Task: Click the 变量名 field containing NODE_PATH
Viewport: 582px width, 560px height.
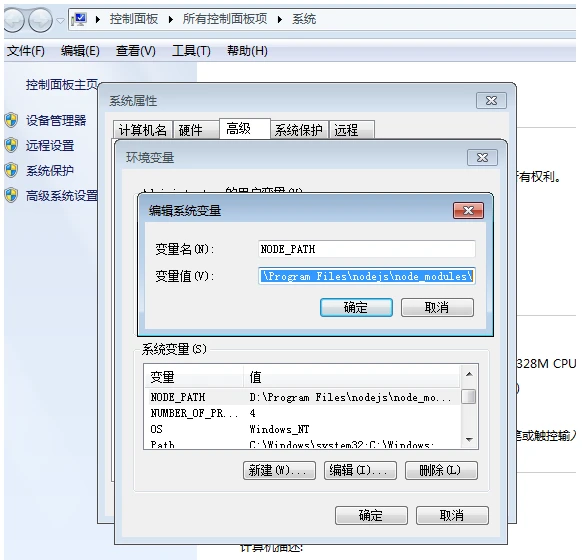Action: point(366,249)
